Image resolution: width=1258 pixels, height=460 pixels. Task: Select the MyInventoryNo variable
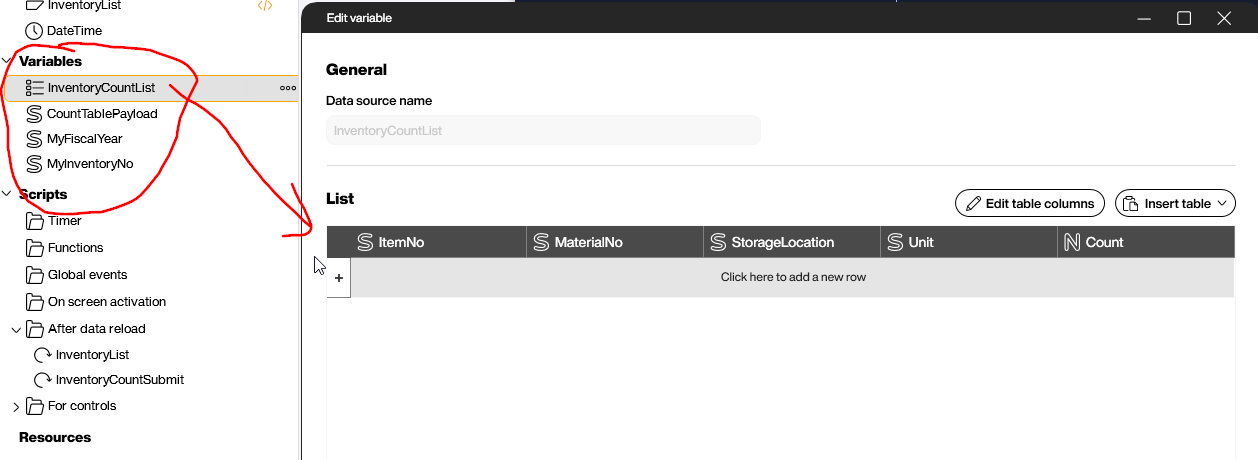click(x=90, y=164)
